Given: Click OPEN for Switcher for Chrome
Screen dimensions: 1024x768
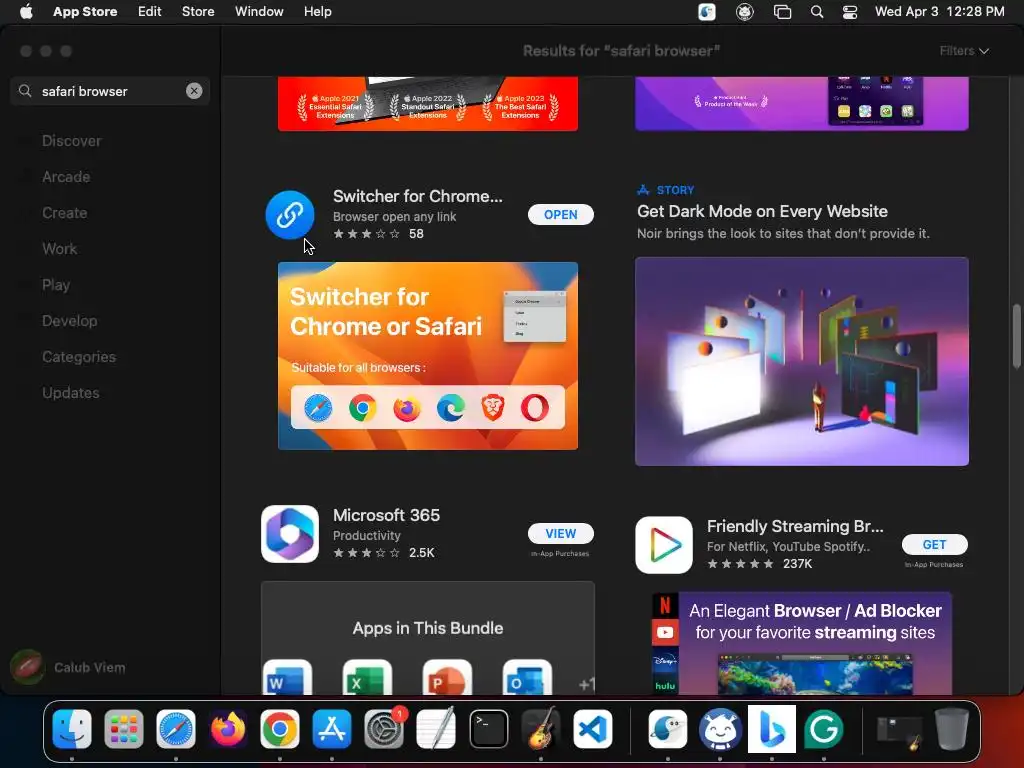Looking at the screenshot, I should pos(560,214).
